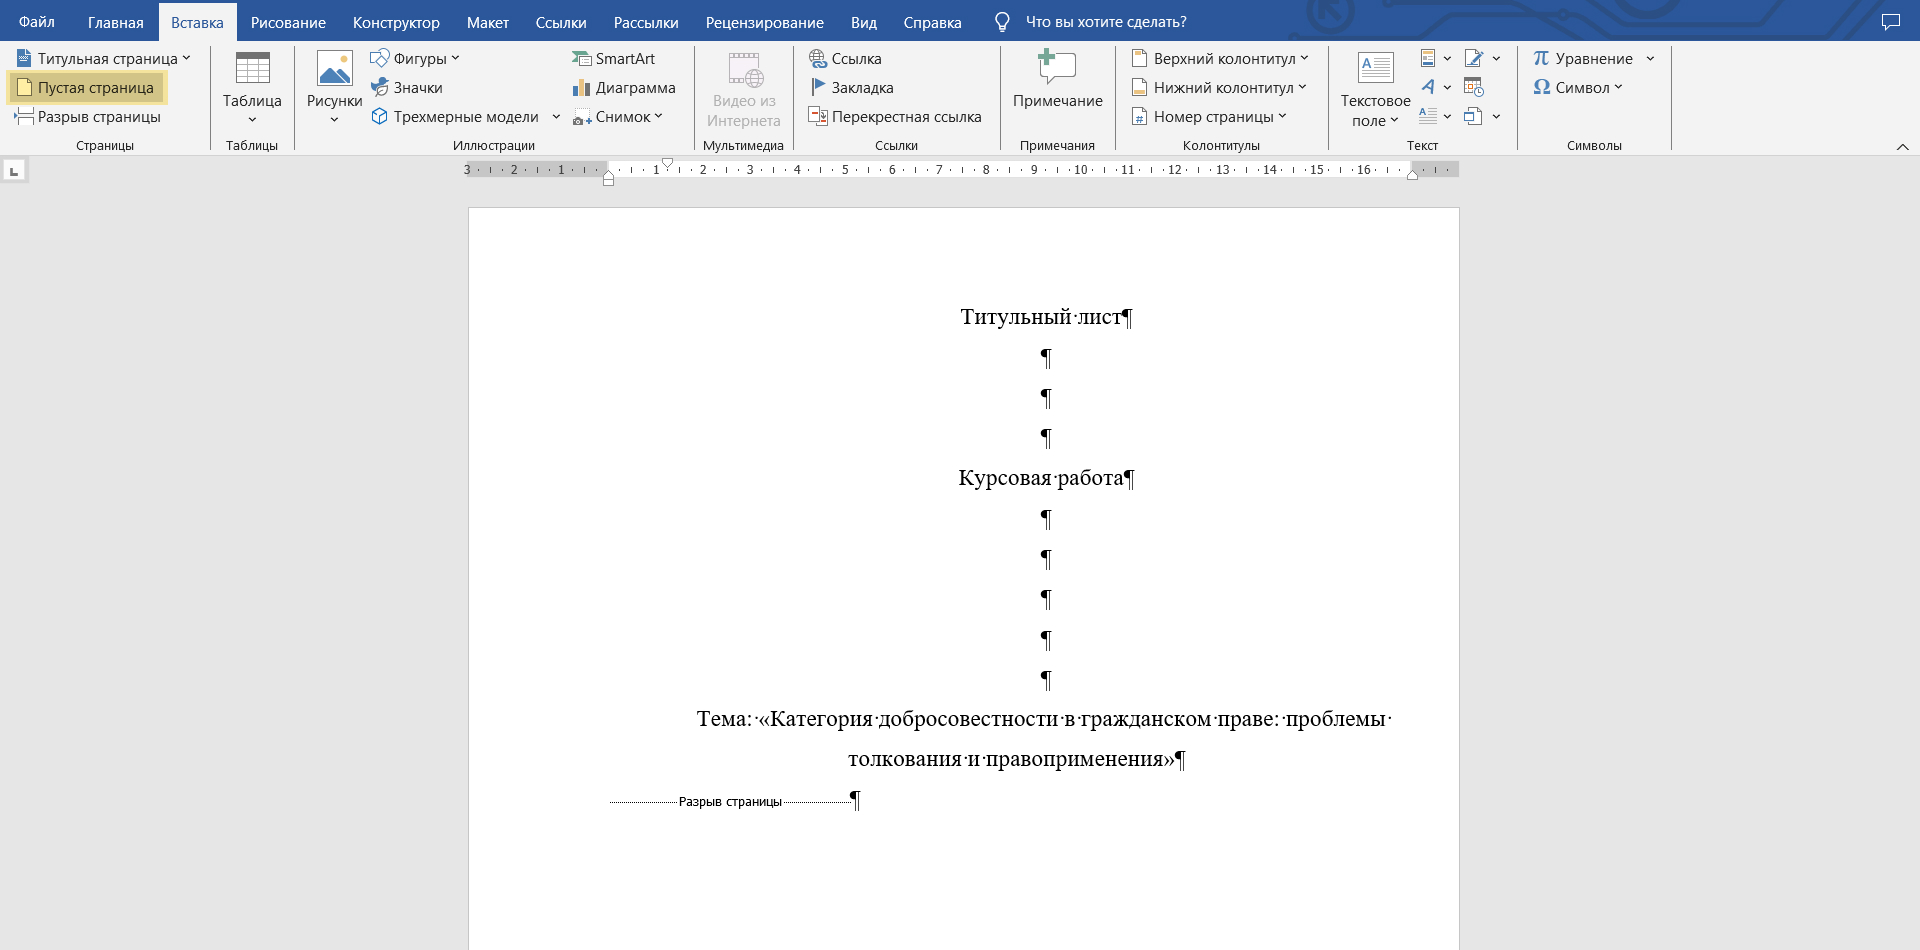Focus the 'Что вы хотите сделать?' search box
The height and width of the screenshot is (950, 1920).
[x=1106, y=21]
